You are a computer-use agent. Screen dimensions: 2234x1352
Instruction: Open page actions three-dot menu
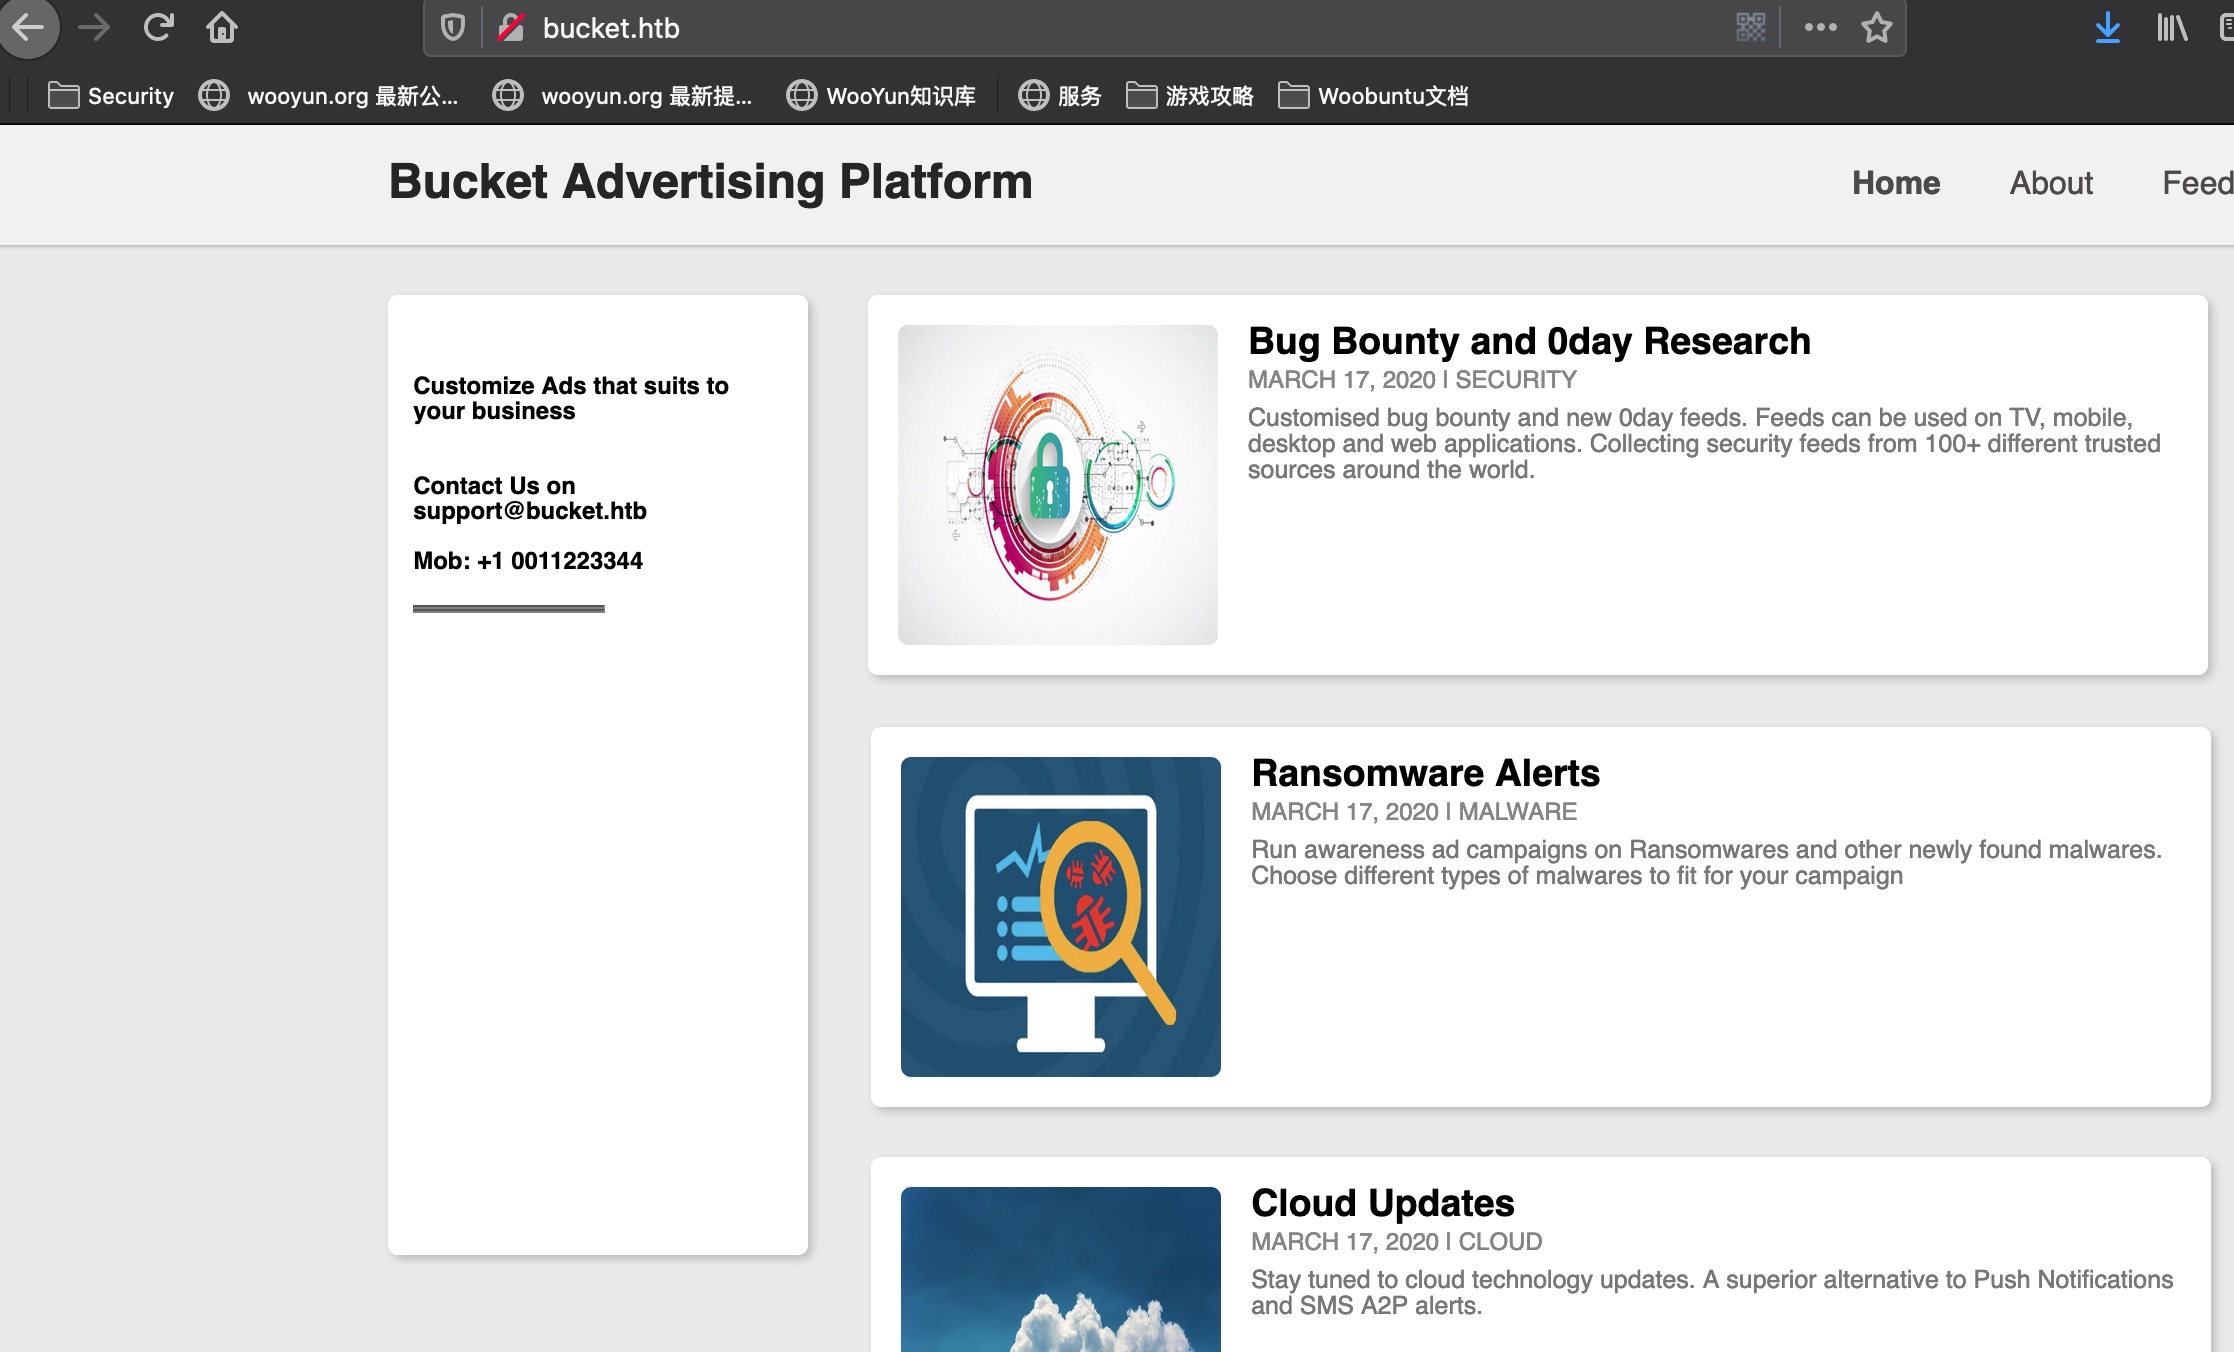tap(1820, 27)
